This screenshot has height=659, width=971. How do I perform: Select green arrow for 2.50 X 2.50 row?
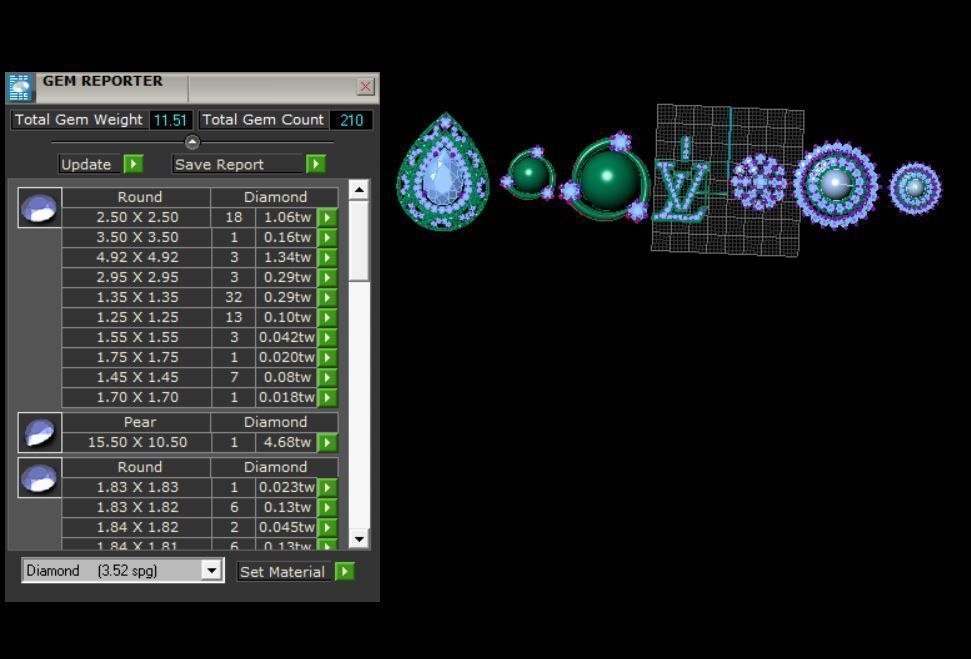pos(327,217)
